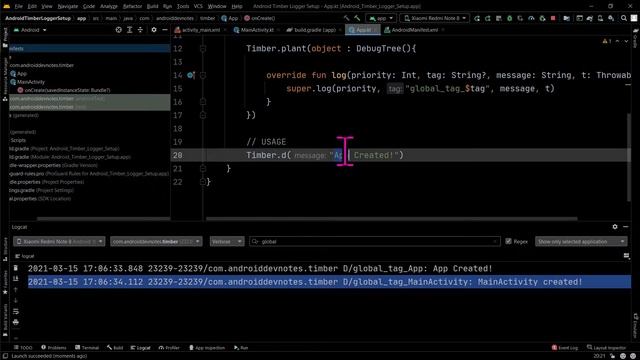Viewport: 640px width, 360px height.
Task: Click onCreate() breadcrumb in navigation bar
Action: pos(260,18)
